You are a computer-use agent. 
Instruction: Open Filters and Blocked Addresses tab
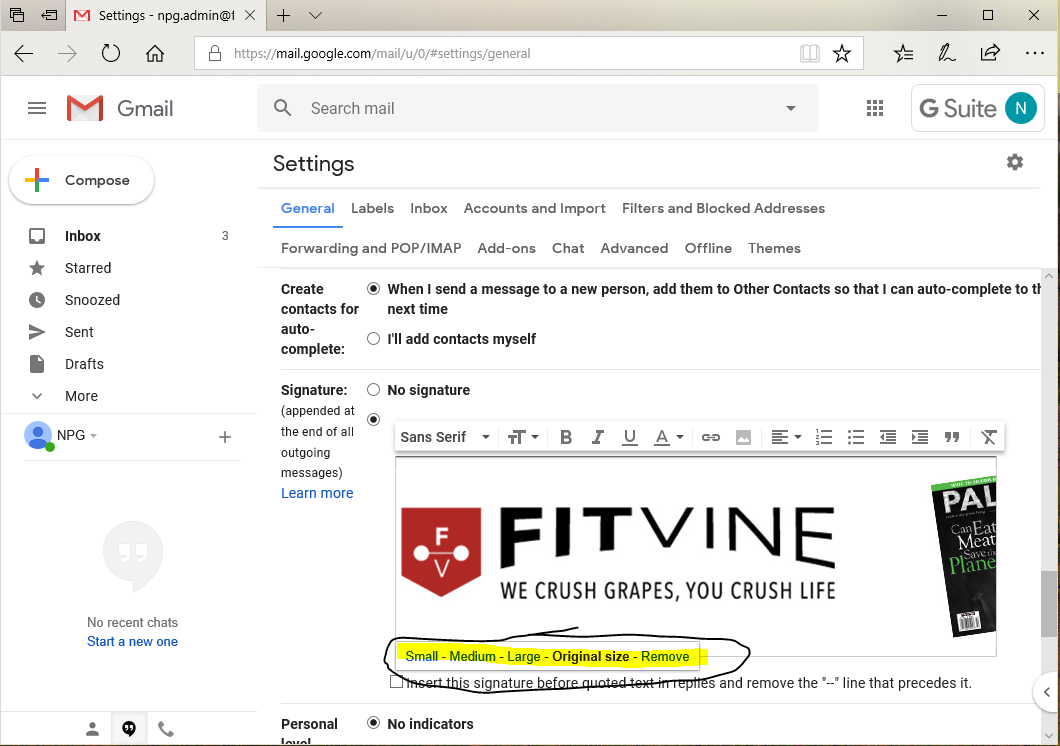pos(723,208)
